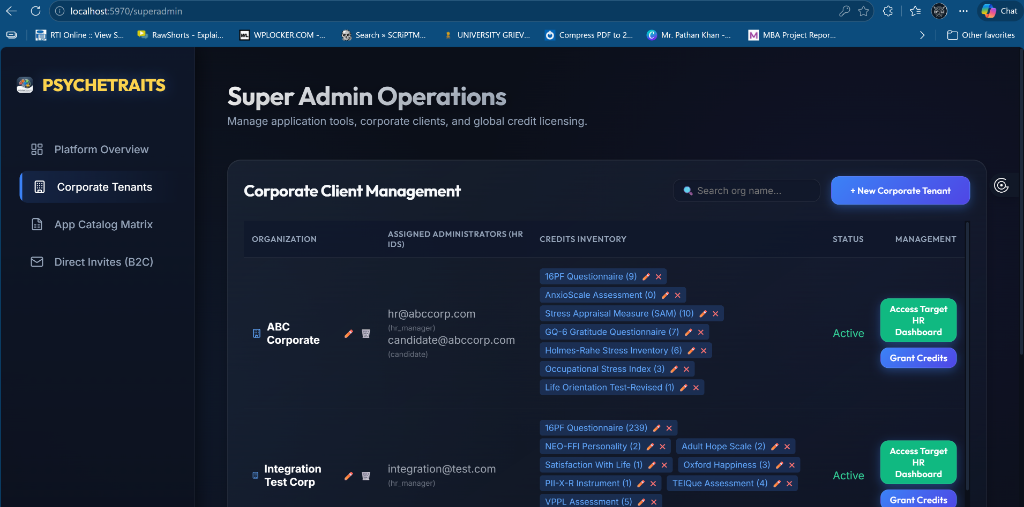Open MBA Project Report bookmark

(792, 35)
